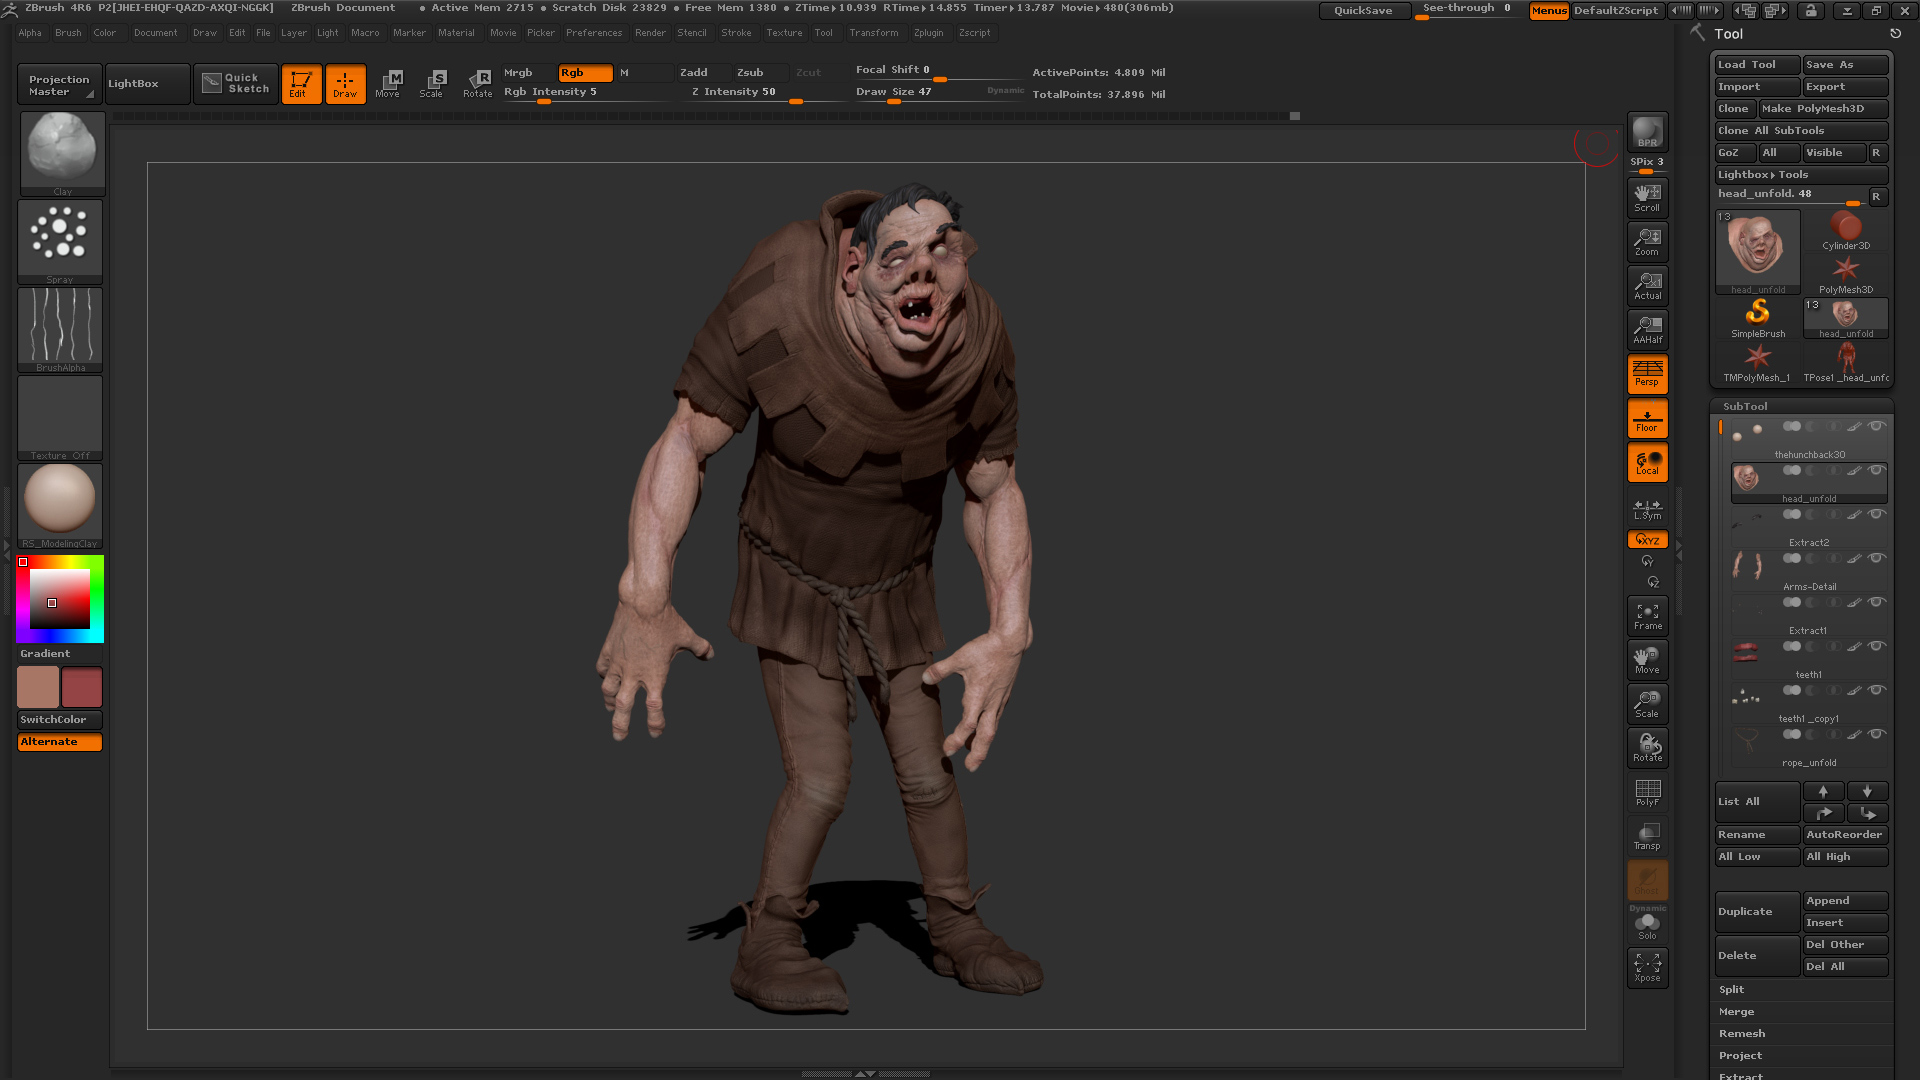Open the BrushAlpha selector
This screenshot has height=1080, width=1920.
(x=60, y=329)
